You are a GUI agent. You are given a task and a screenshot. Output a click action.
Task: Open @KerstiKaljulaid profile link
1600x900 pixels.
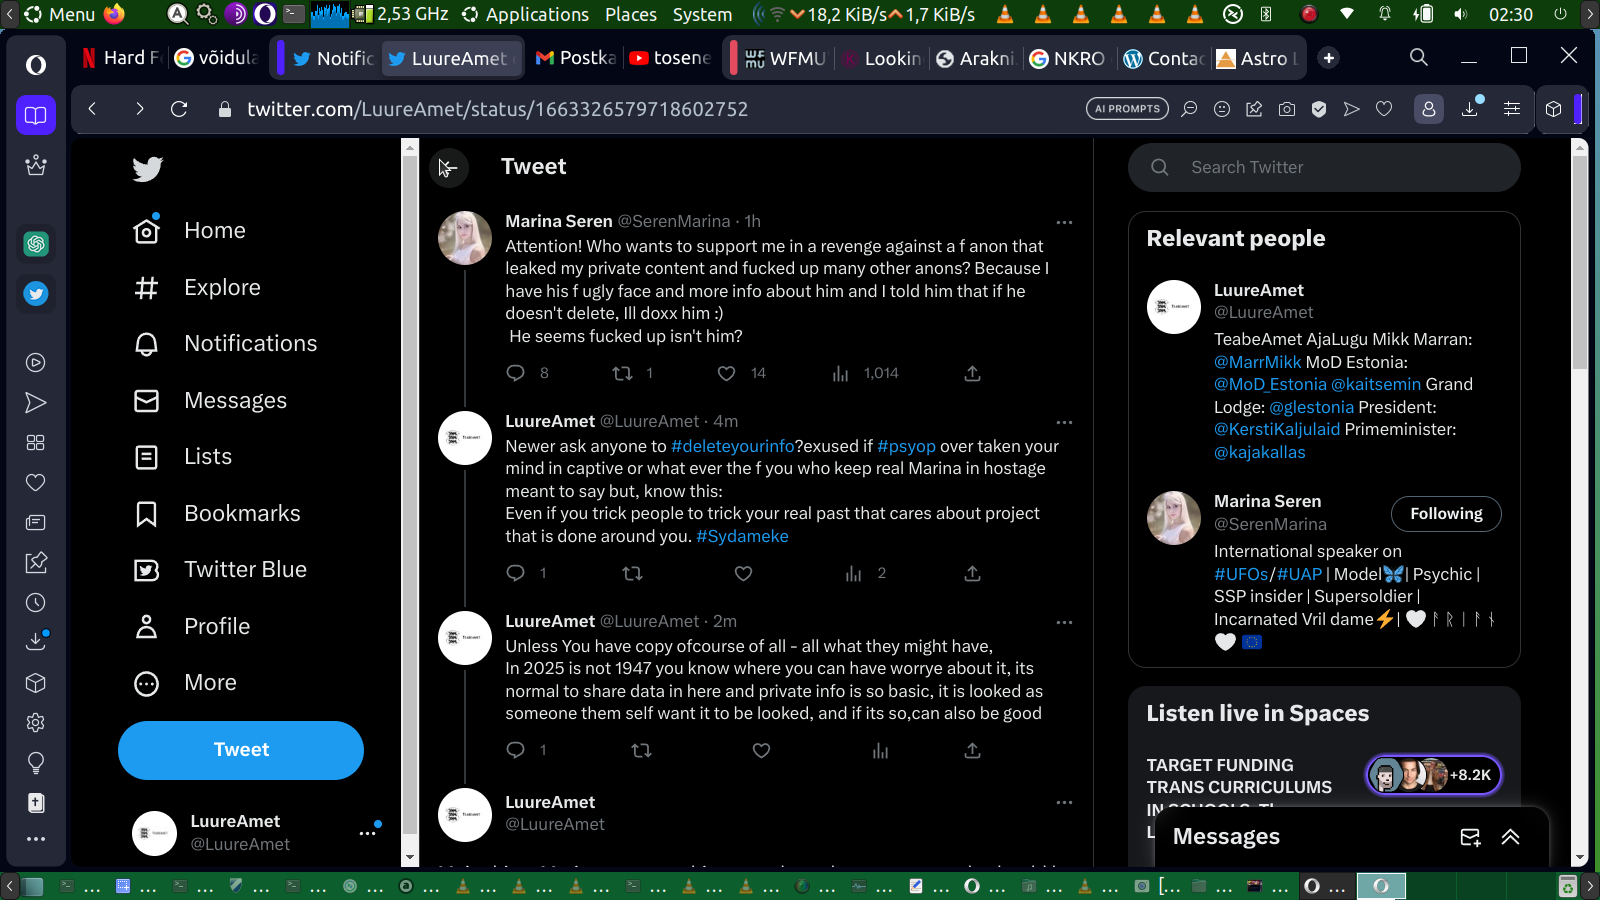1277,430
